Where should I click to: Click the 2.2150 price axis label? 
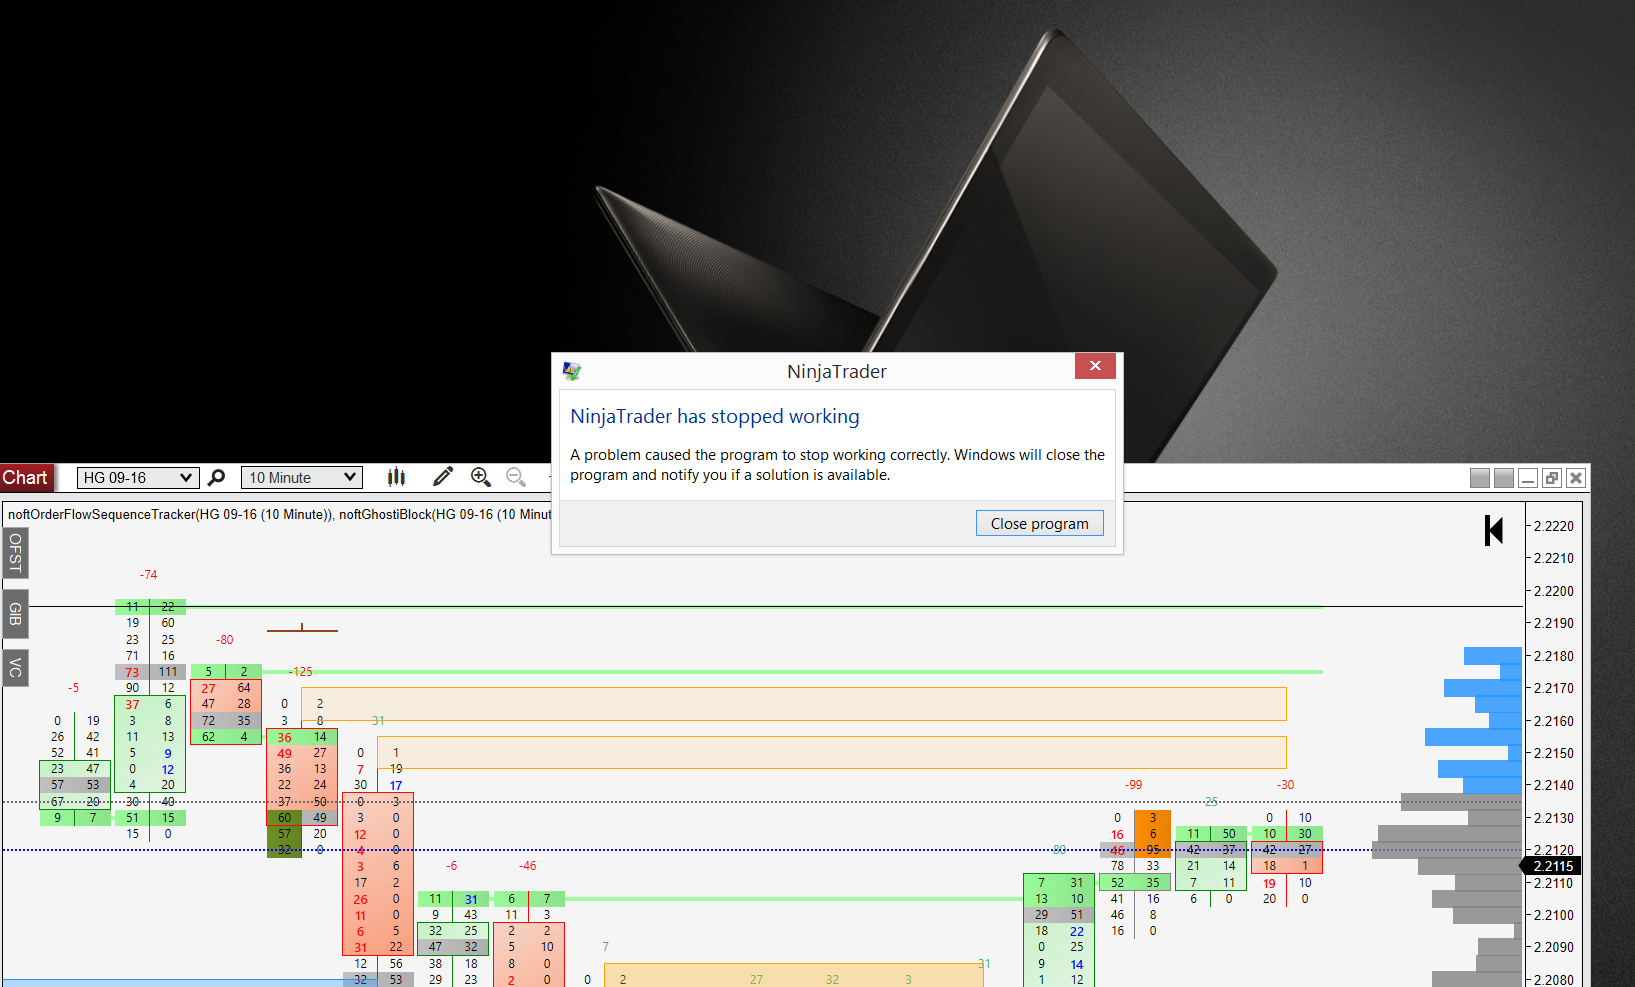point(1554,753)
